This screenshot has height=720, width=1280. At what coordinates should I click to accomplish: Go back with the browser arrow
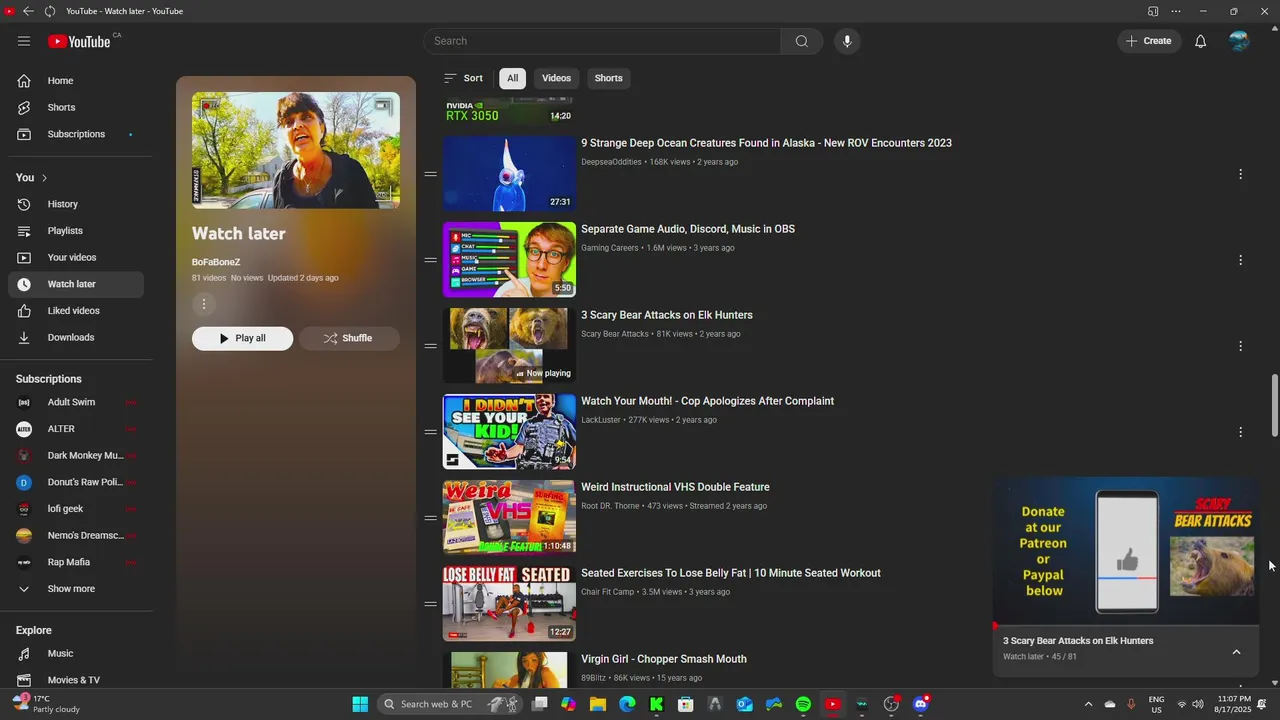point(28,11)
